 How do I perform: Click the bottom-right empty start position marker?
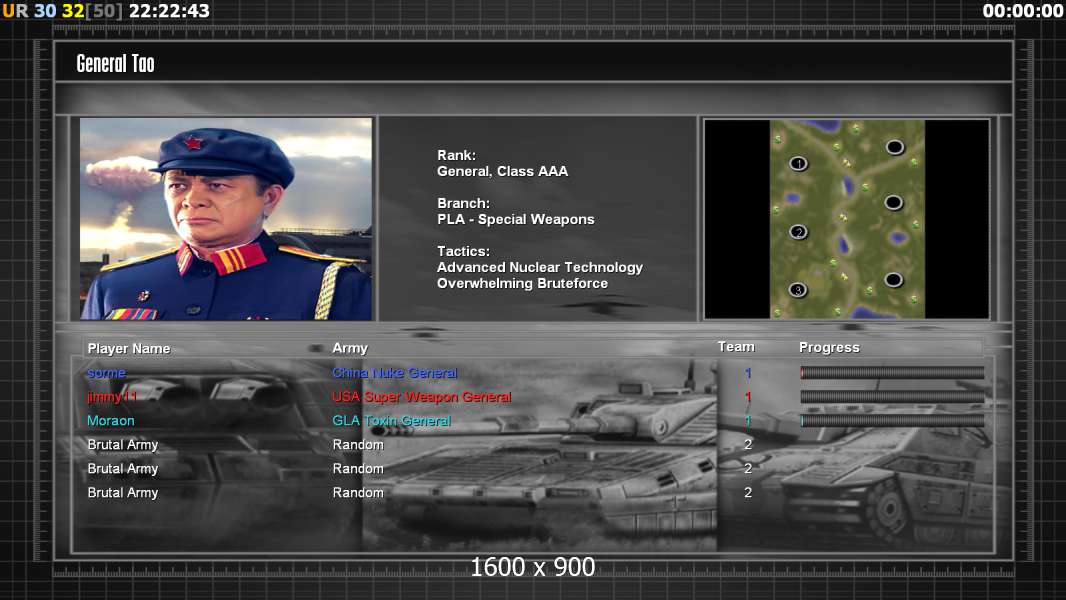pyautogui.click(x=894, y=280)
